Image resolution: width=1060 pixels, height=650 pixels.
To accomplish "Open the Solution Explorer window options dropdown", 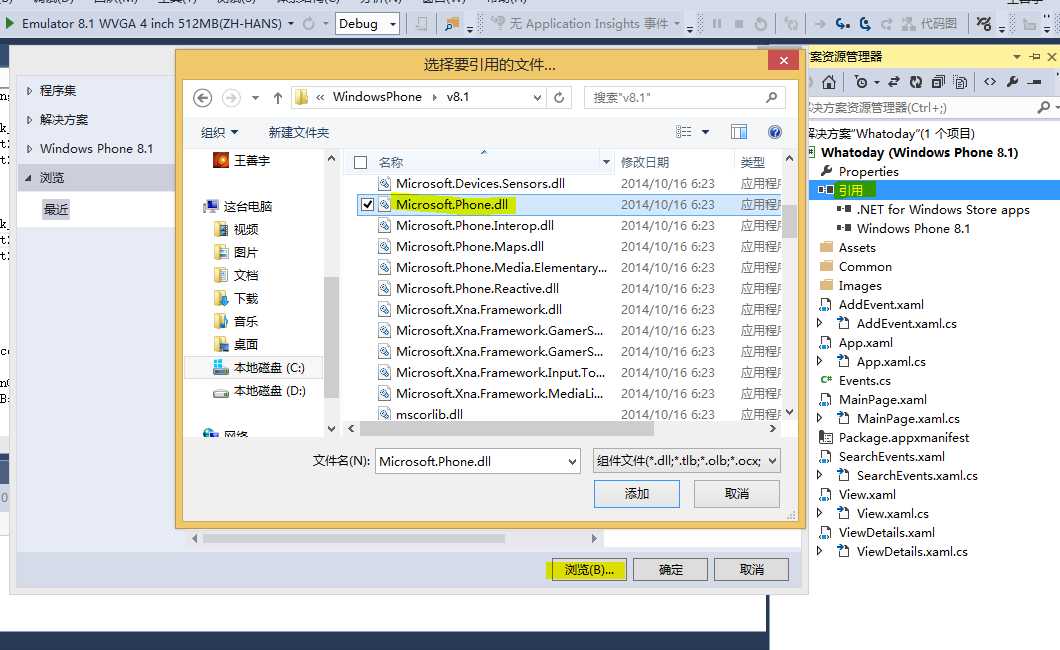I will pos(1017,57).
